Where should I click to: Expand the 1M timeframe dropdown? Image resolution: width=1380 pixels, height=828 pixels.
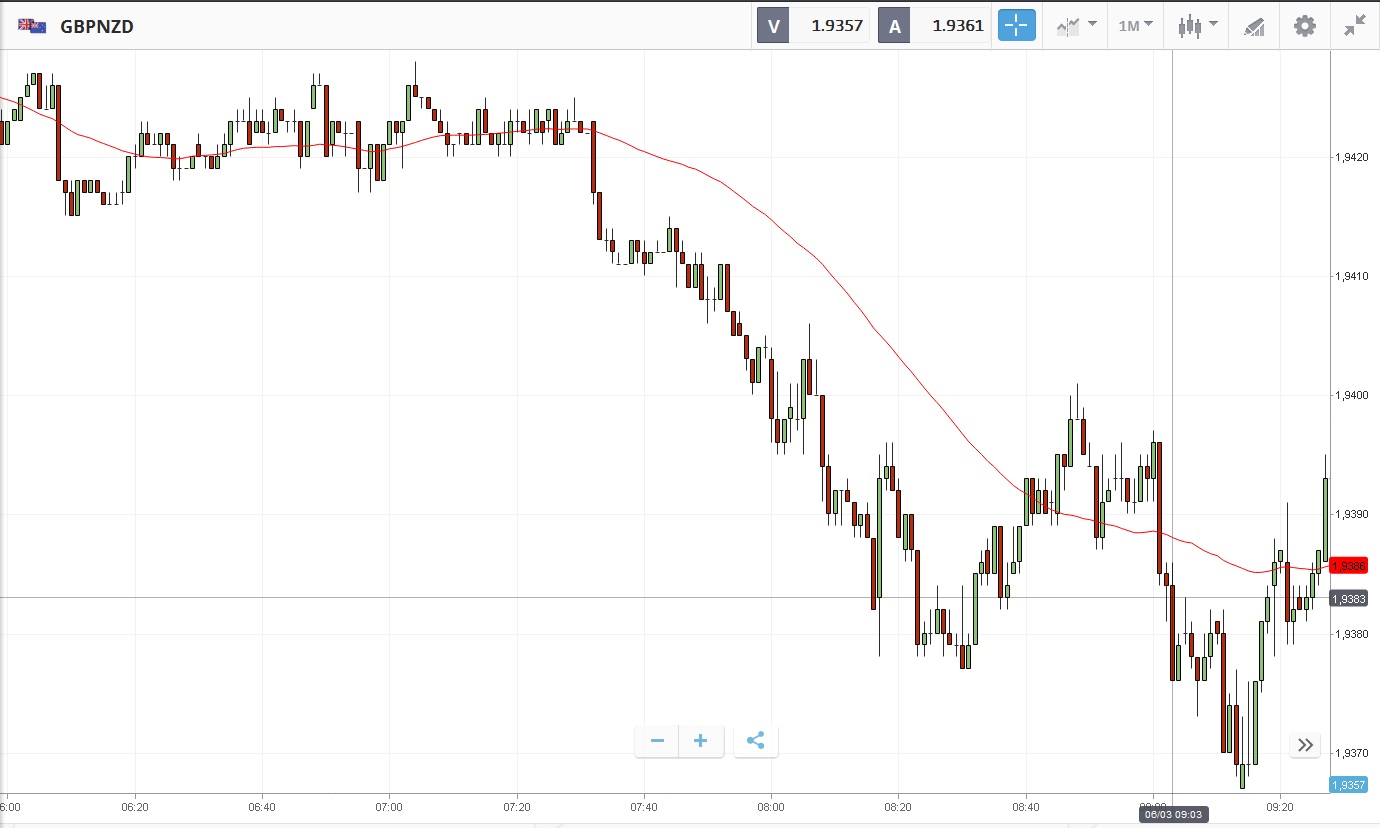click(1135, 26)
